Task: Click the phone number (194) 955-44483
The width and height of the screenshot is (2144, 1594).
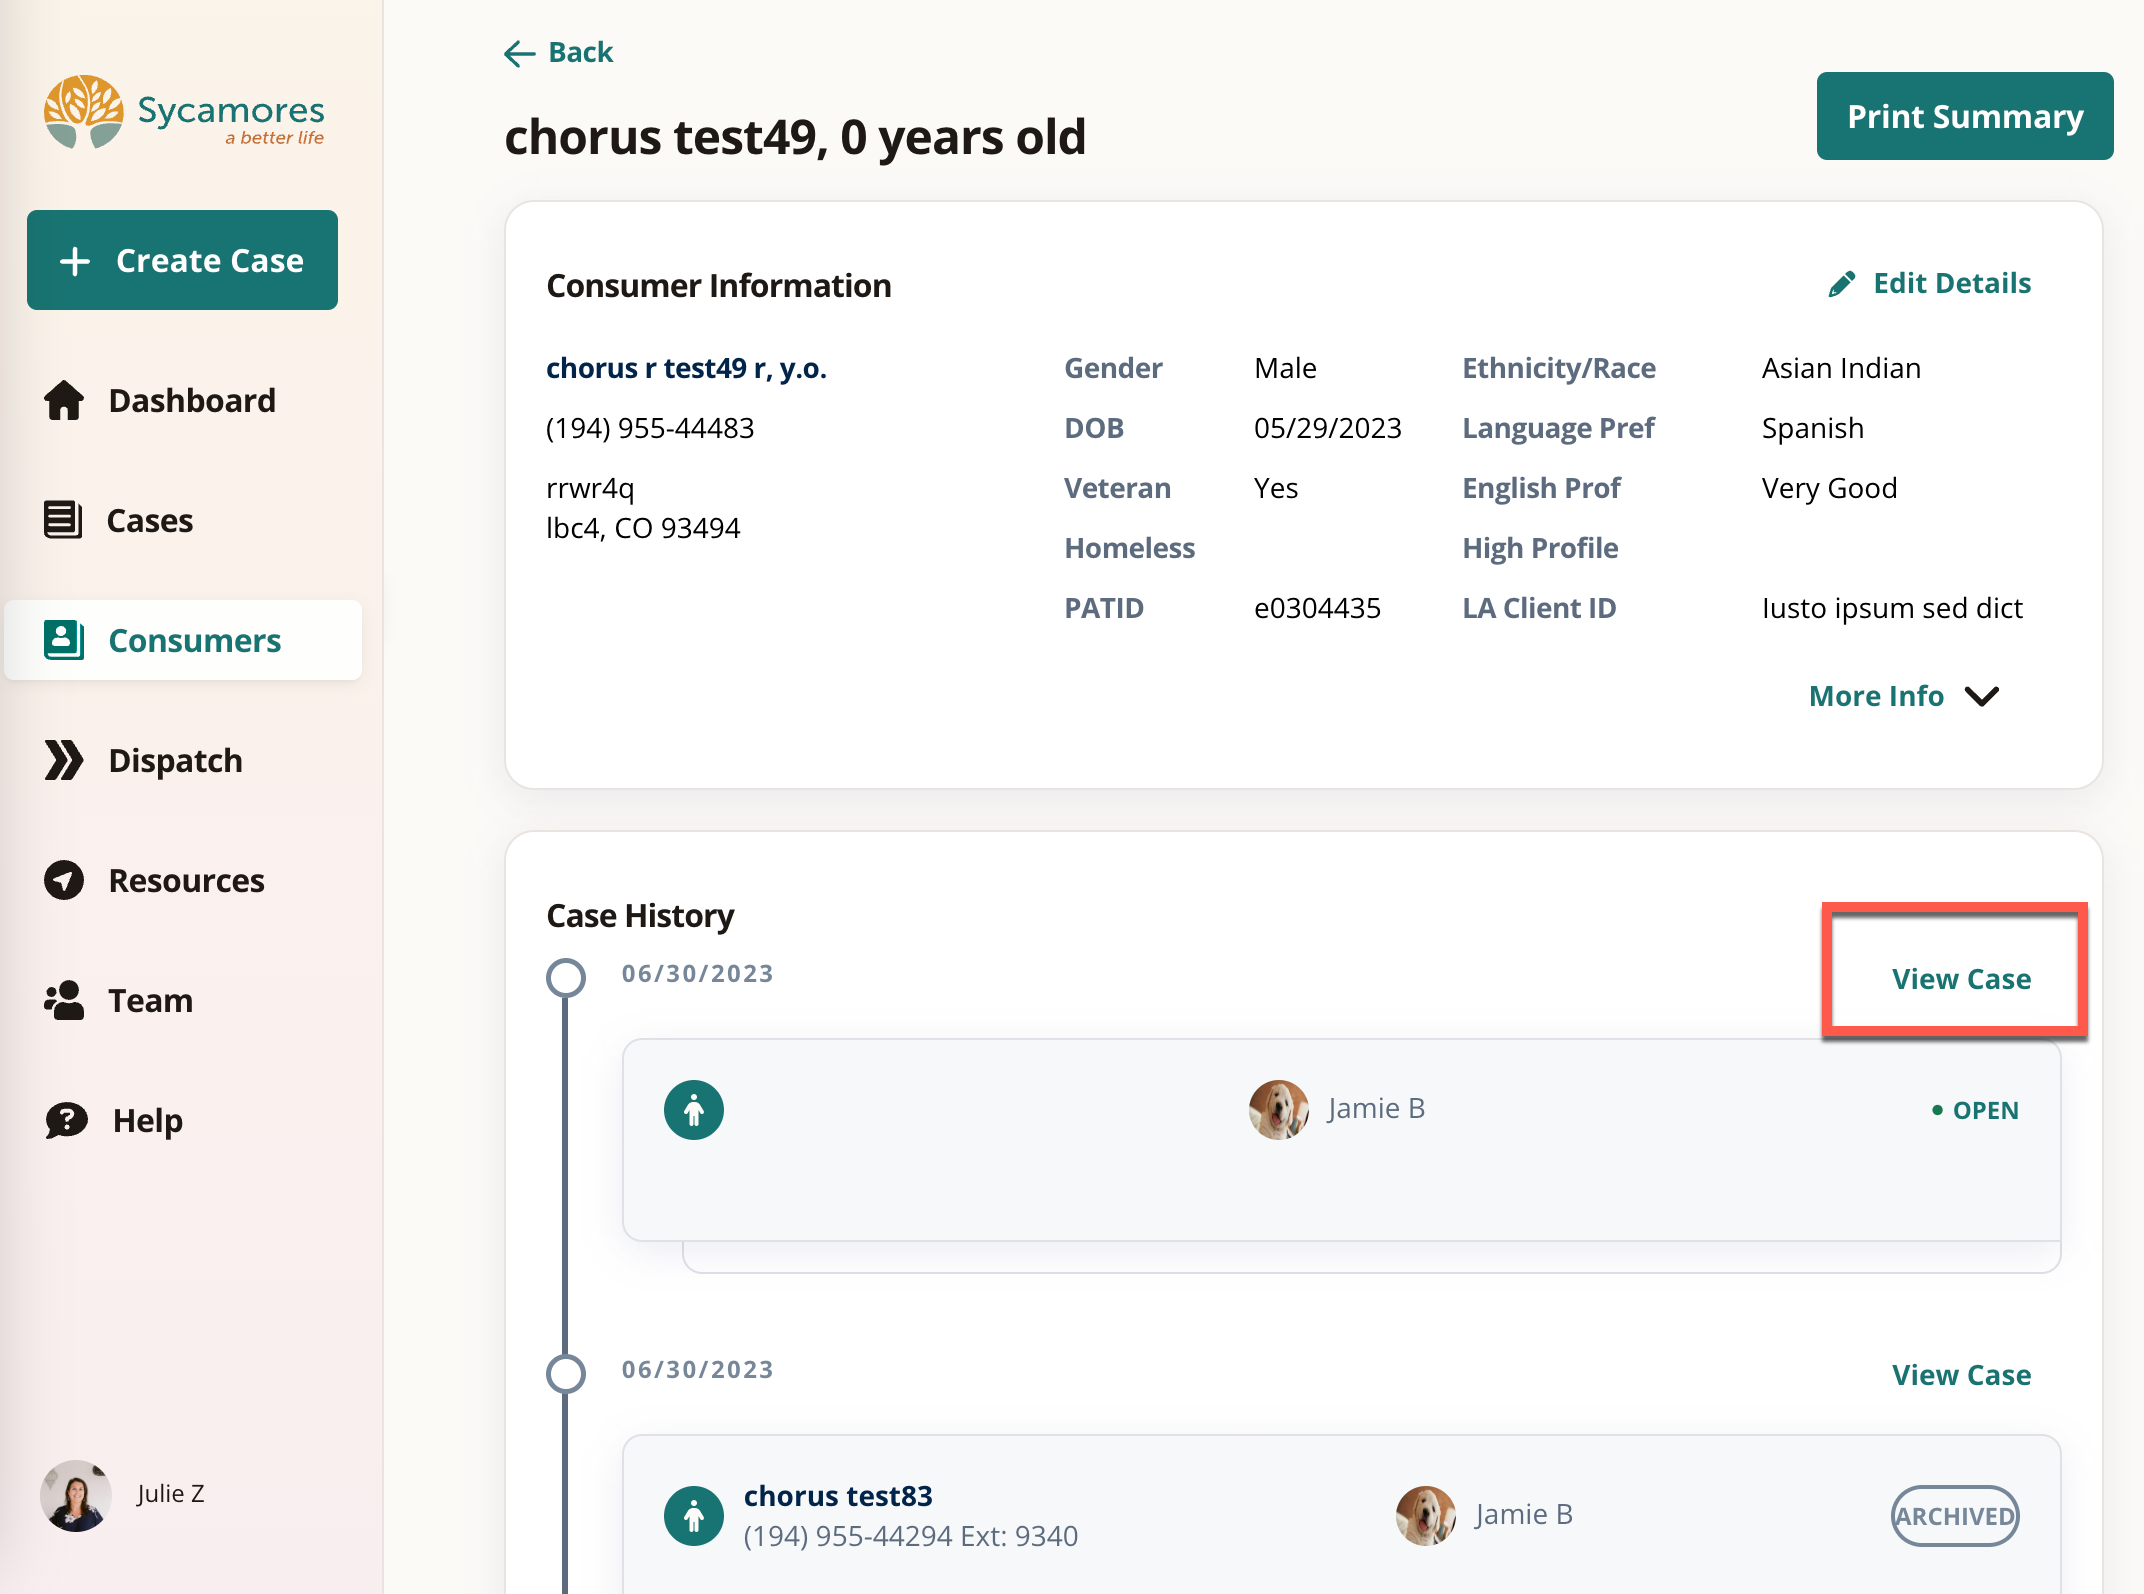Action: pyautogui.click(x=650, y=429)
